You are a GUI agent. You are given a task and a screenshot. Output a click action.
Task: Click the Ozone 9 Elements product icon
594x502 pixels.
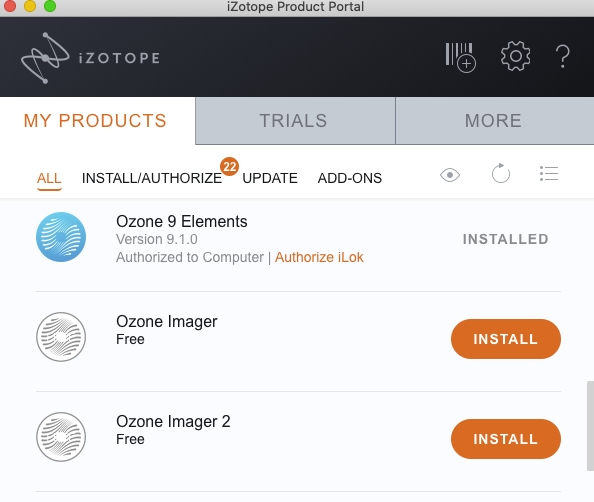point(61,237)
